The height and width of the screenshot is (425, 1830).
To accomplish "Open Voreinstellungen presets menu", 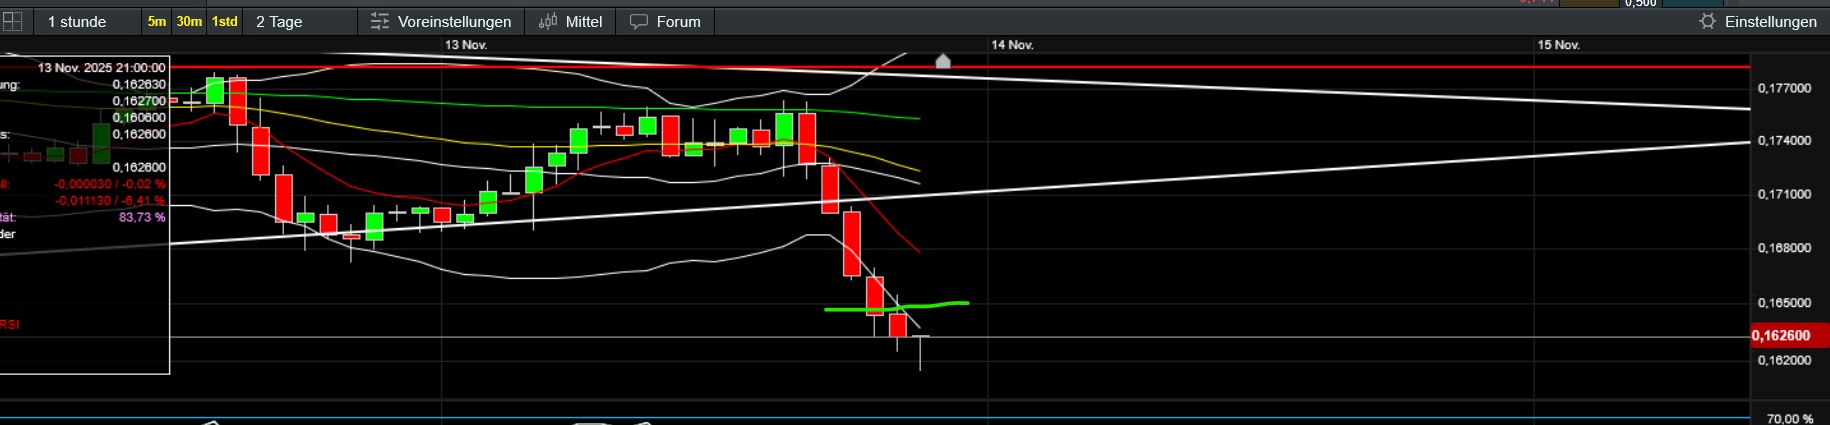I will pos(441,21).
